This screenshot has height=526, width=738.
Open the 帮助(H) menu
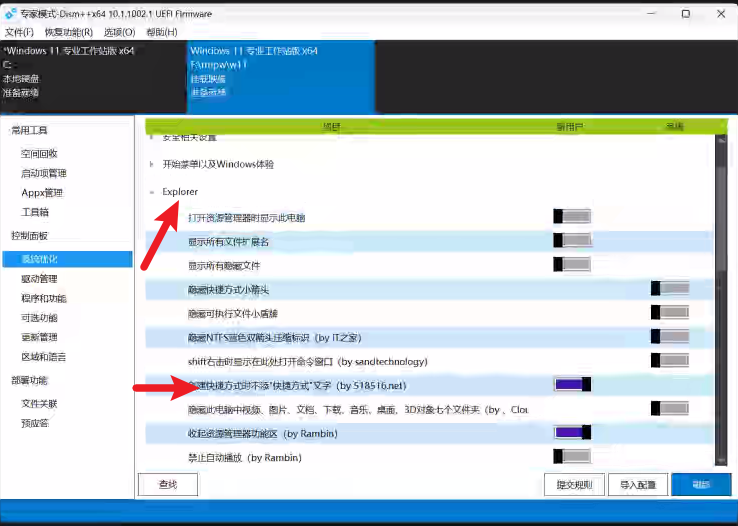pos(162,32)
